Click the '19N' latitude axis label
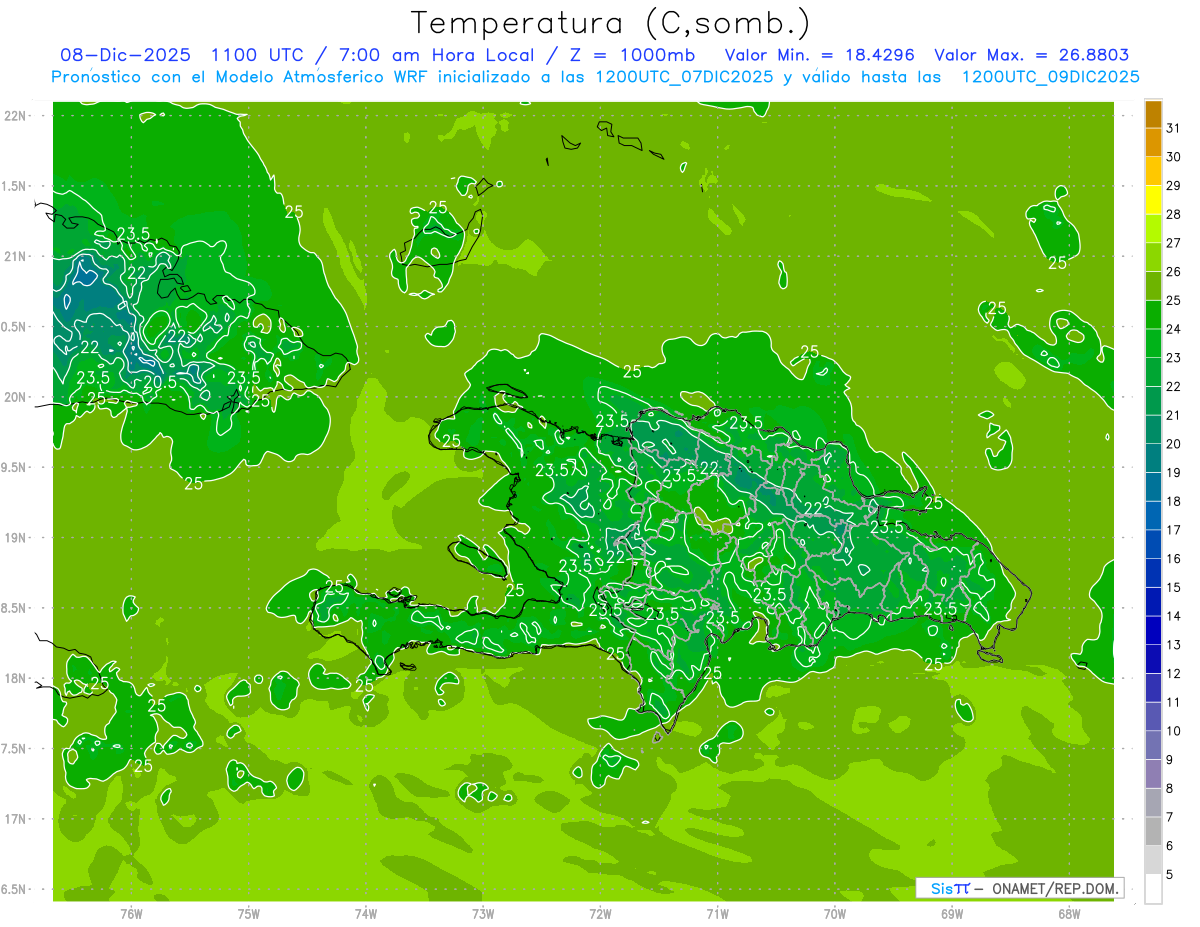The image size is (1200, 927). coord(17,538)
